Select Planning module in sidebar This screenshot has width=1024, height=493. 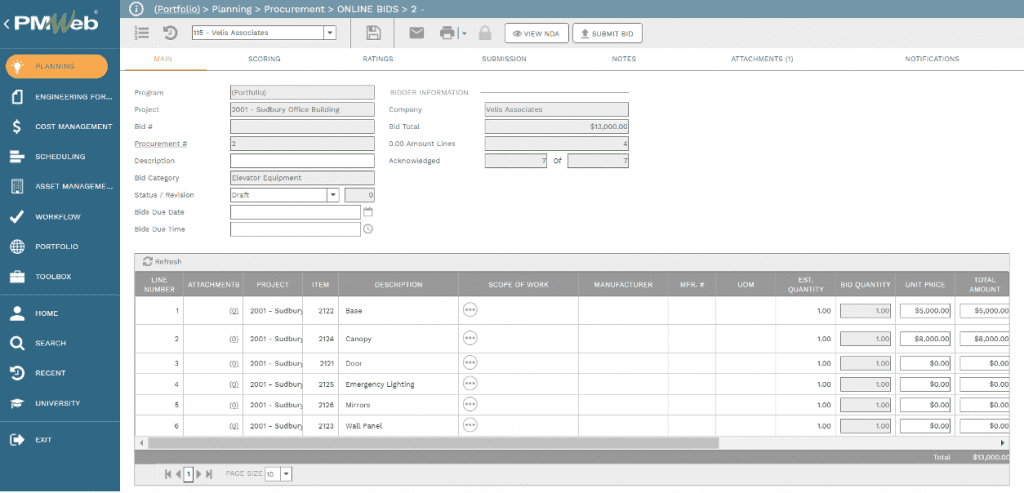click(57, 67)
